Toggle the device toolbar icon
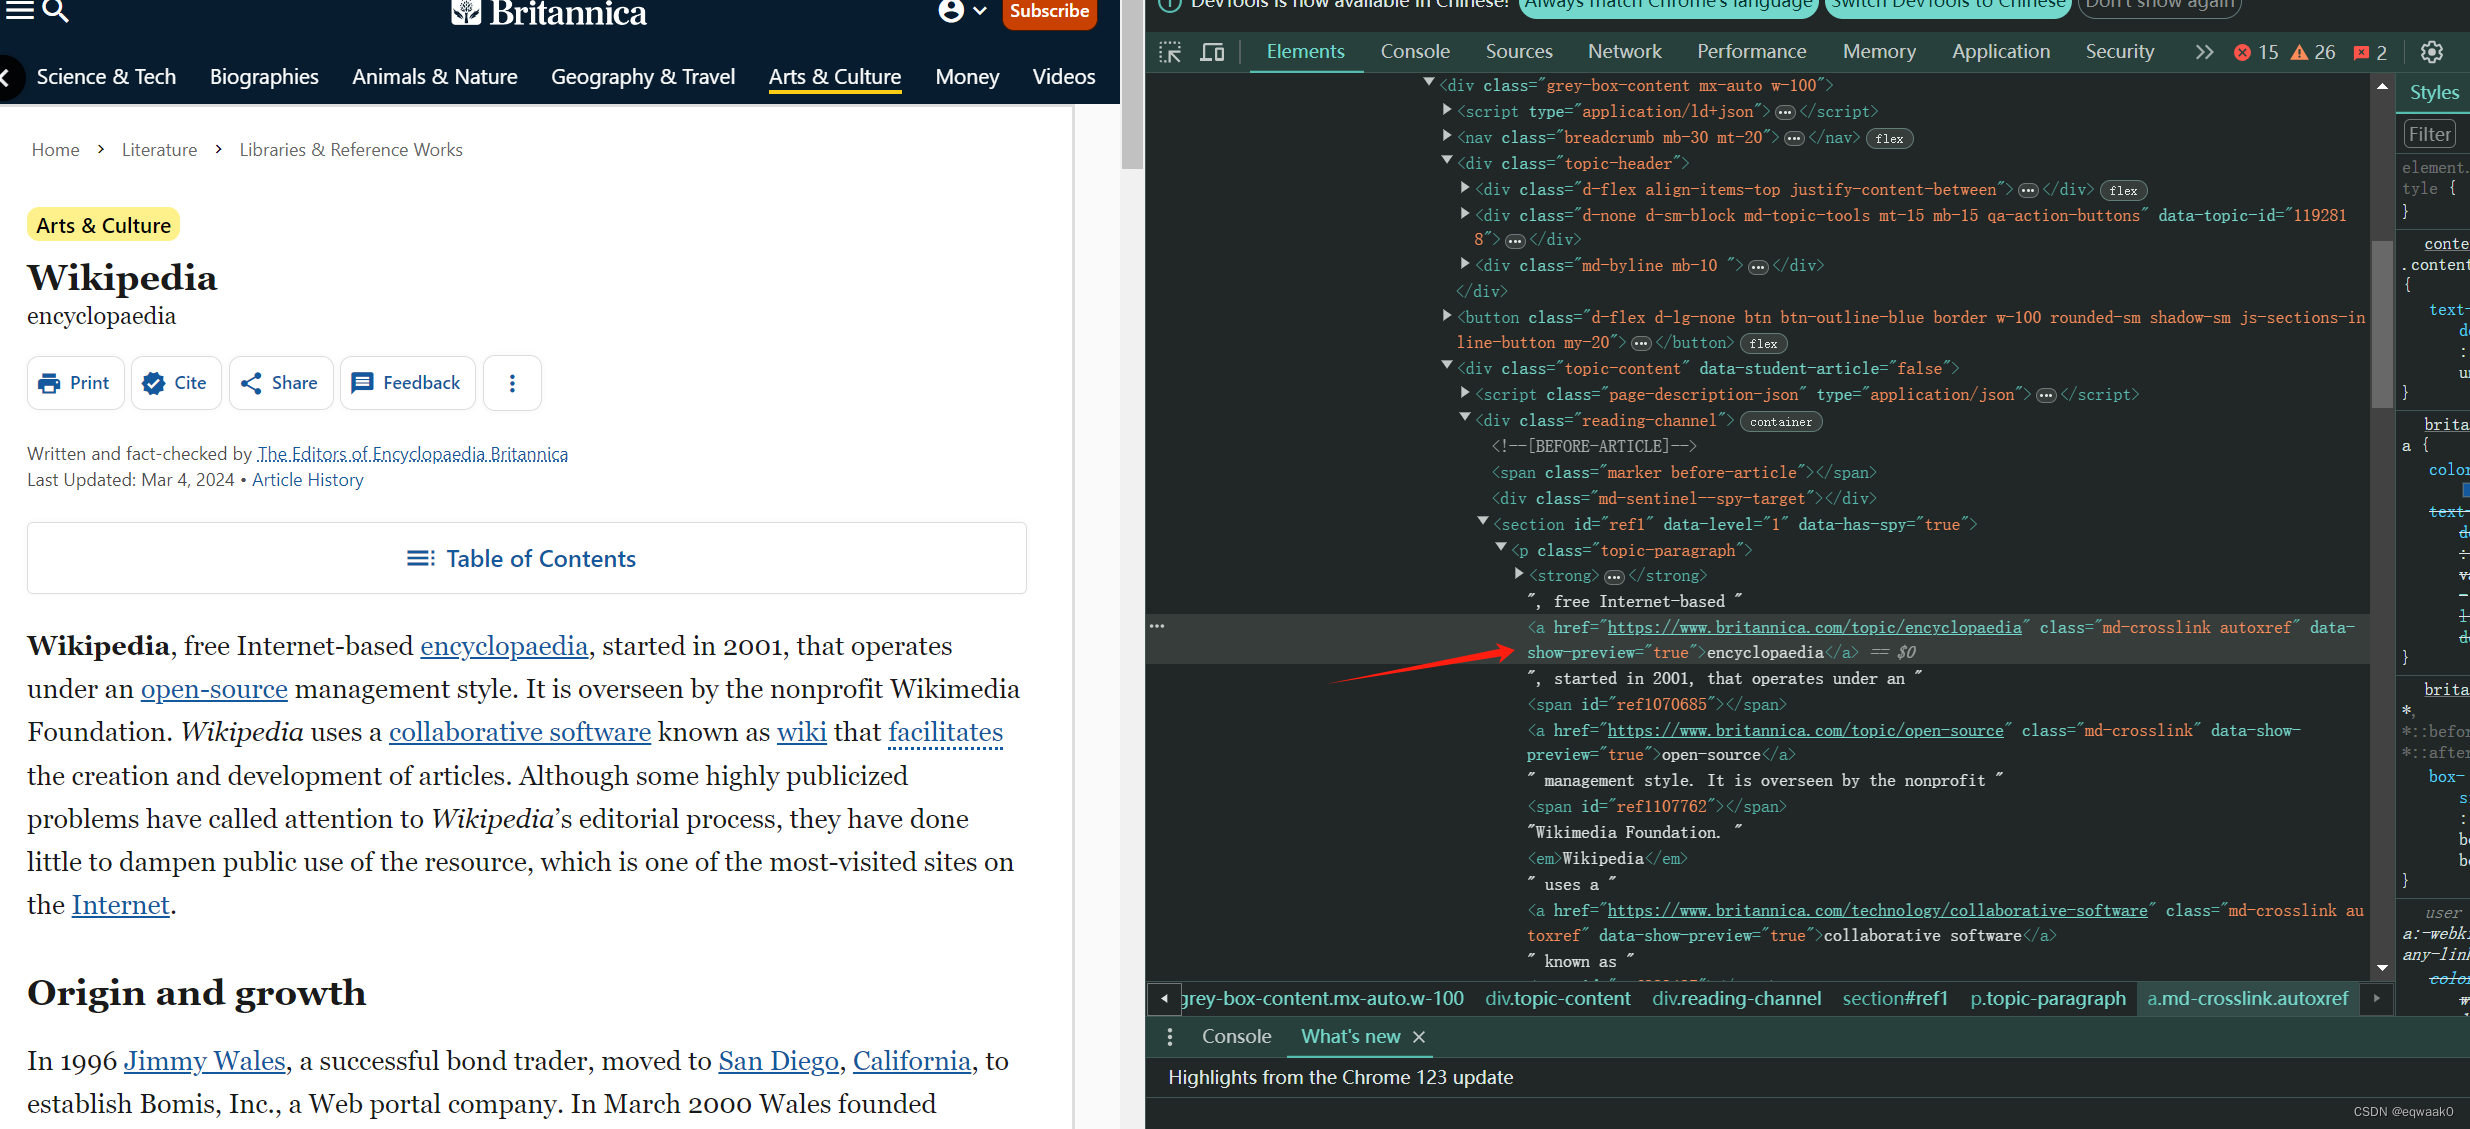2470x1129 pixels. (x=1212, y=52)
